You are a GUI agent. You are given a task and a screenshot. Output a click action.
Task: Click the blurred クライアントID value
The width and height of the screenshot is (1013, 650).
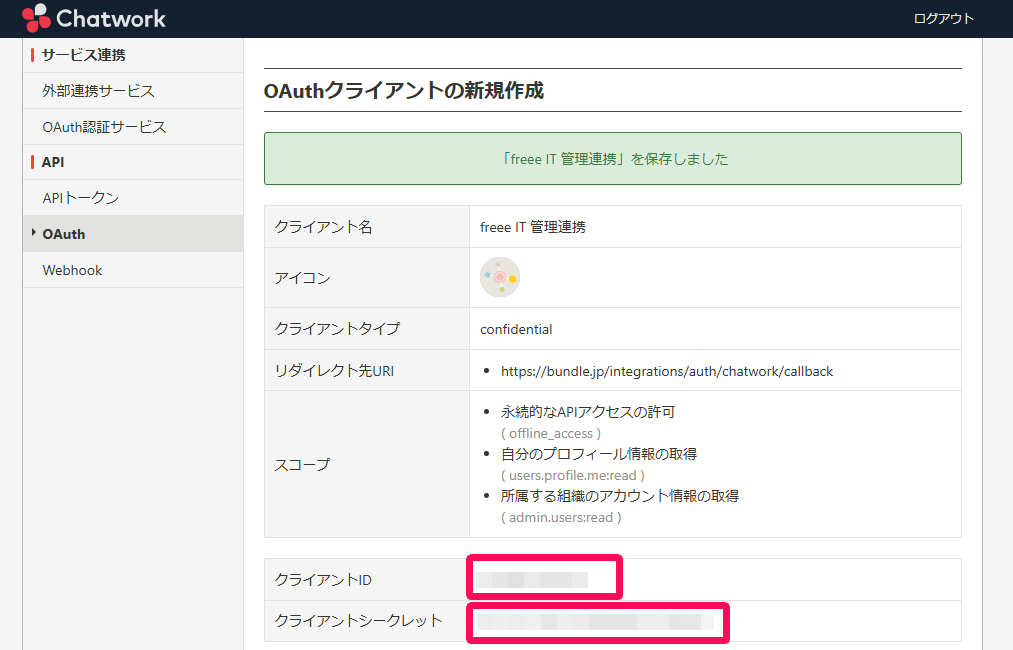click(x=532, y=580)
